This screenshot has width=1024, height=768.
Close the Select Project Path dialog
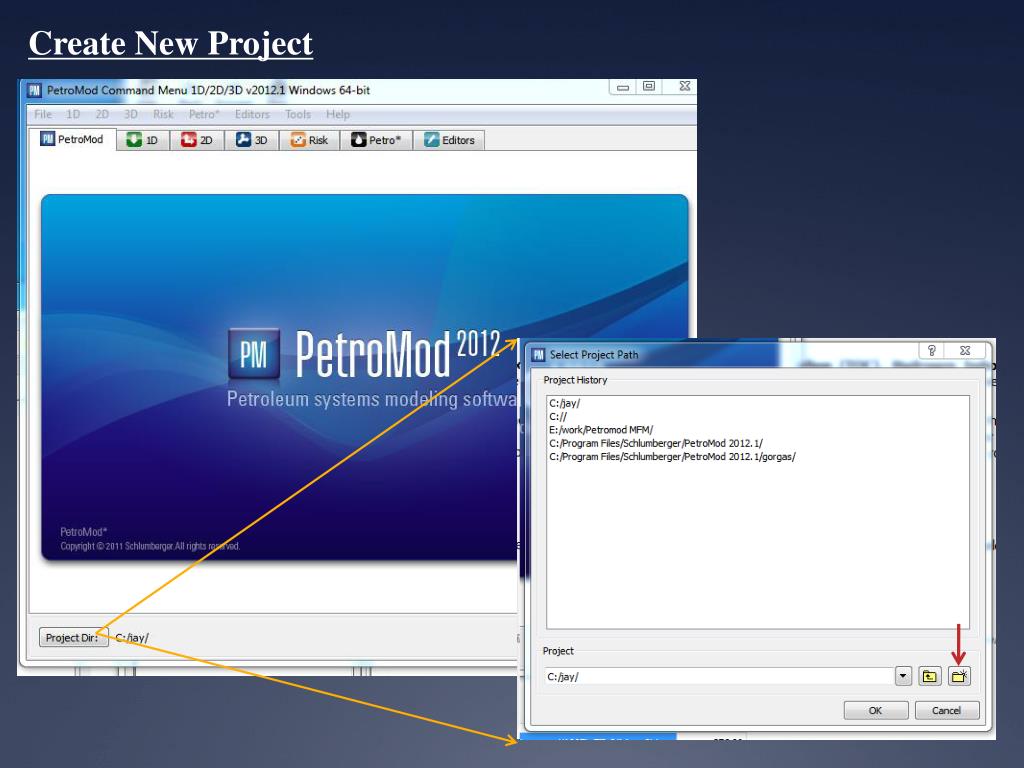point(965,351)
